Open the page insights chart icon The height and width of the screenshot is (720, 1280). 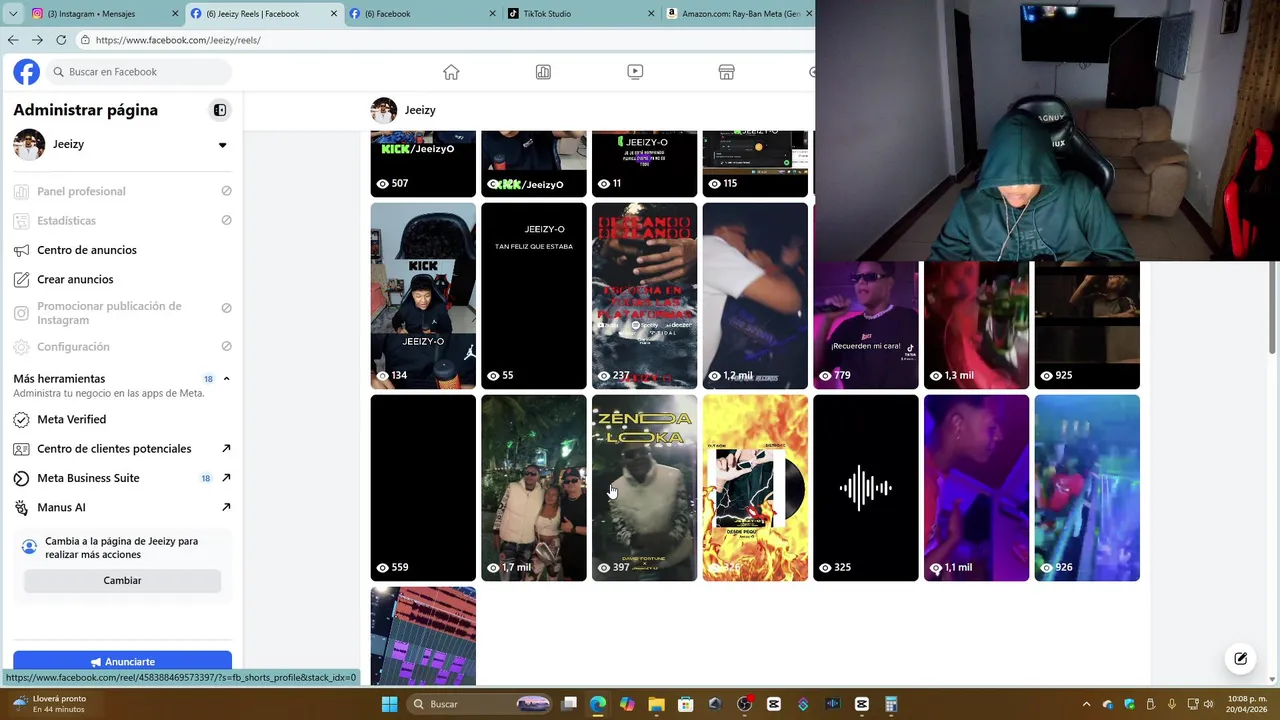click(x=543, y=72)
